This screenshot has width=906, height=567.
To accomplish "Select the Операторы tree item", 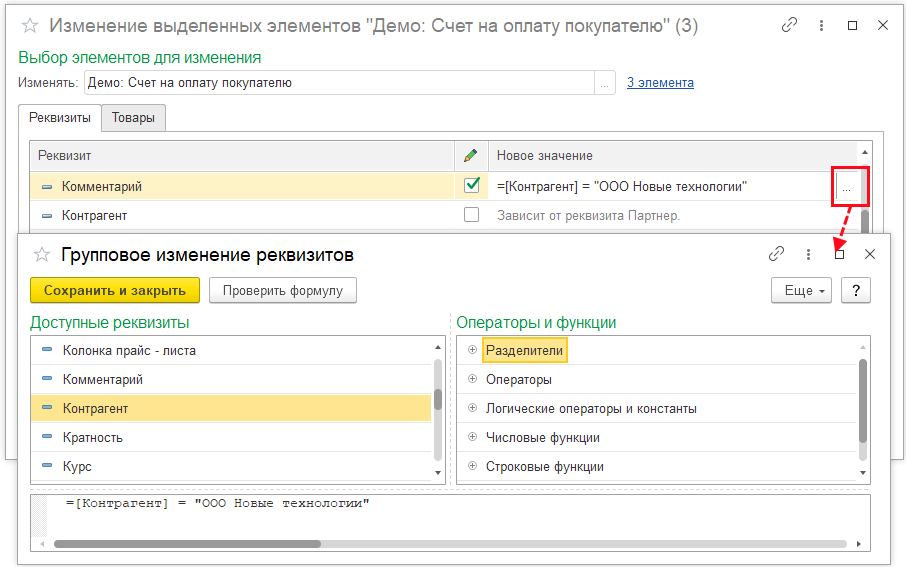I will [518, 380].
